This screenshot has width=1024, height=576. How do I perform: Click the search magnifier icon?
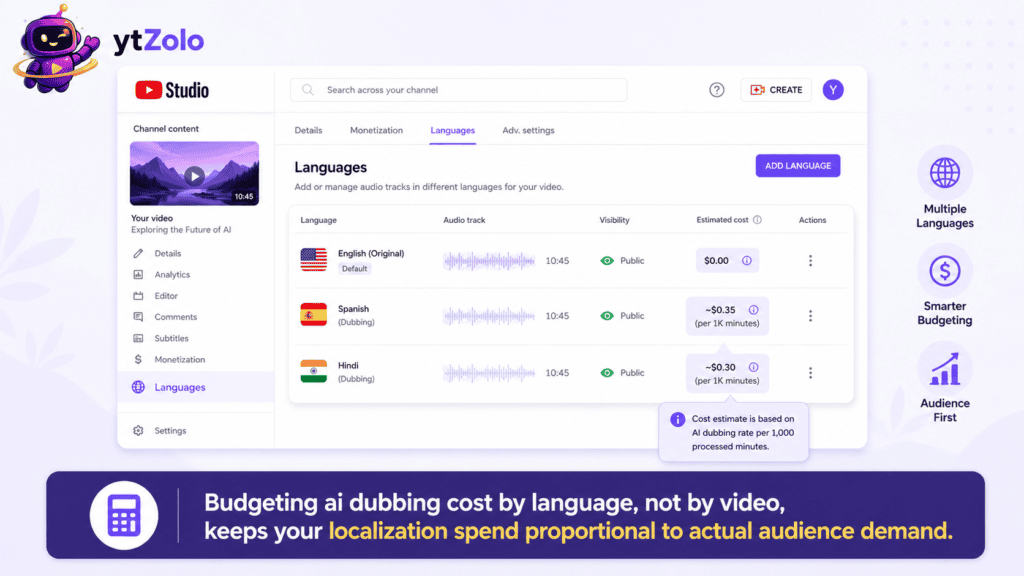coord(308,90)
